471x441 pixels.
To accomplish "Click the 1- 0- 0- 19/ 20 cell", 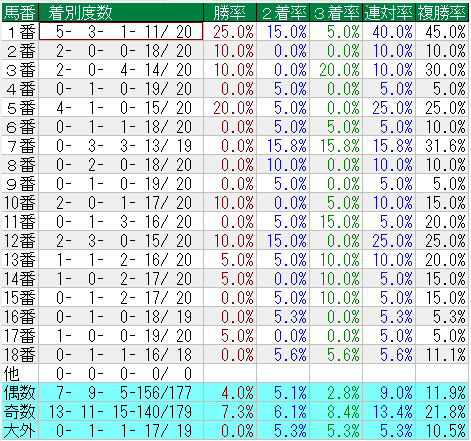I will pos(121,336).
